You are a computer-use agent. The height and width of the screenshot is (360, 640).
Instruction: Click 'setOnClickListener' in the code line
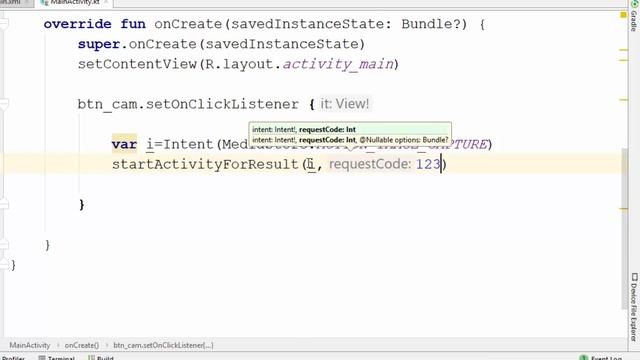point(222,104)
